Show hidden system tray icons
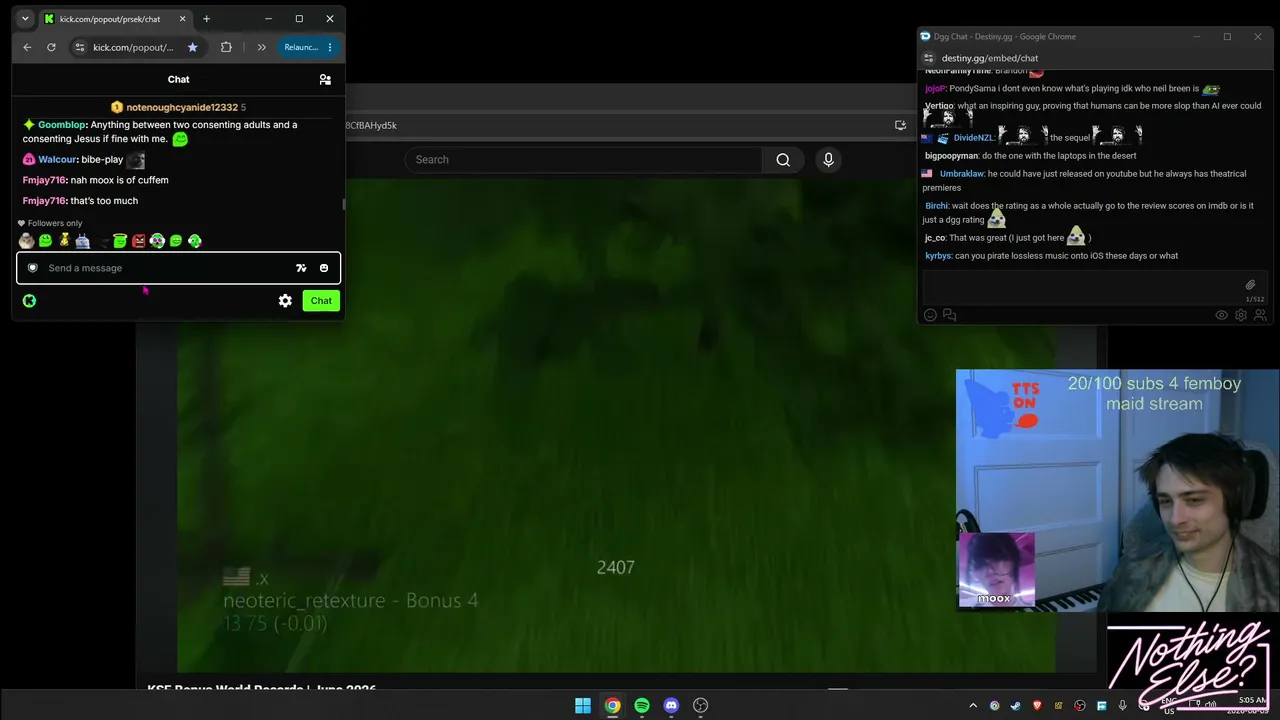Screen dimensions: 1280x720 pyautogui.click(x=973, y=706)
